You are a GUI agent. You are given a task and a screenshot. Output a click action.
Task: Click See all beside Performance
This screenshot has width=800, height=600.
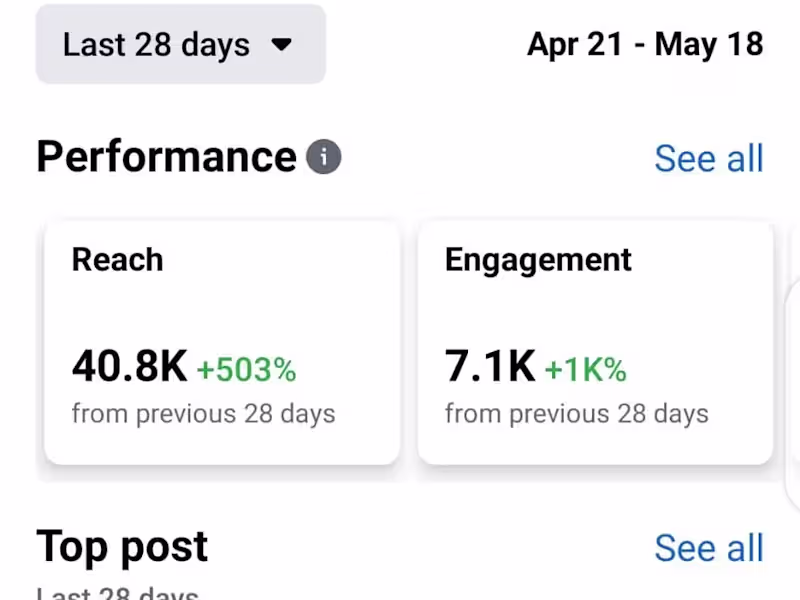pos(708,158)
